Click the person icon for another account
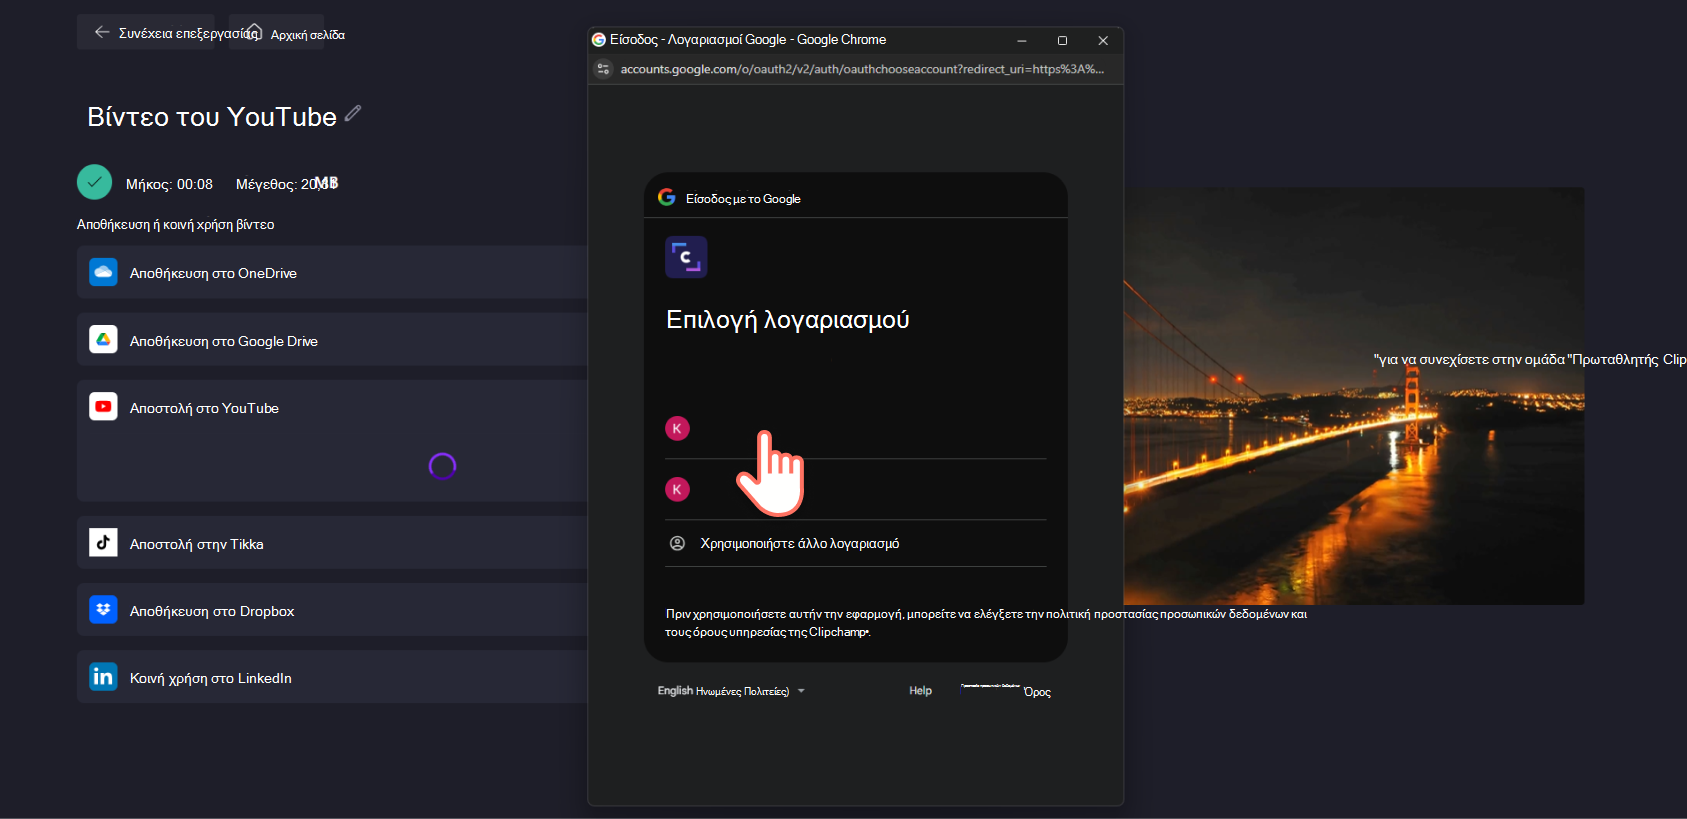This screenshot has width=1687, height=819. pos(677,543)
